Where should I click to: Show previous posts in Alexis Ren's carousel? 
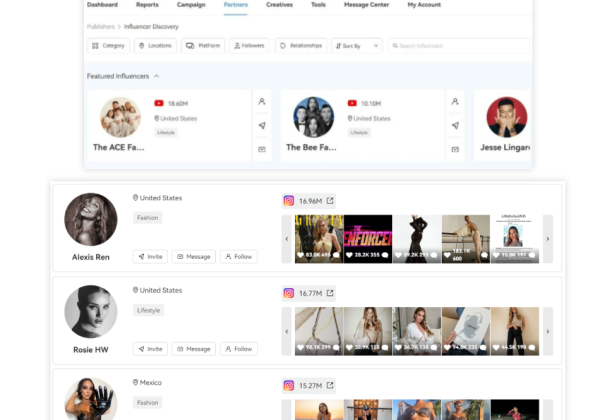click(x=287, y=239)
